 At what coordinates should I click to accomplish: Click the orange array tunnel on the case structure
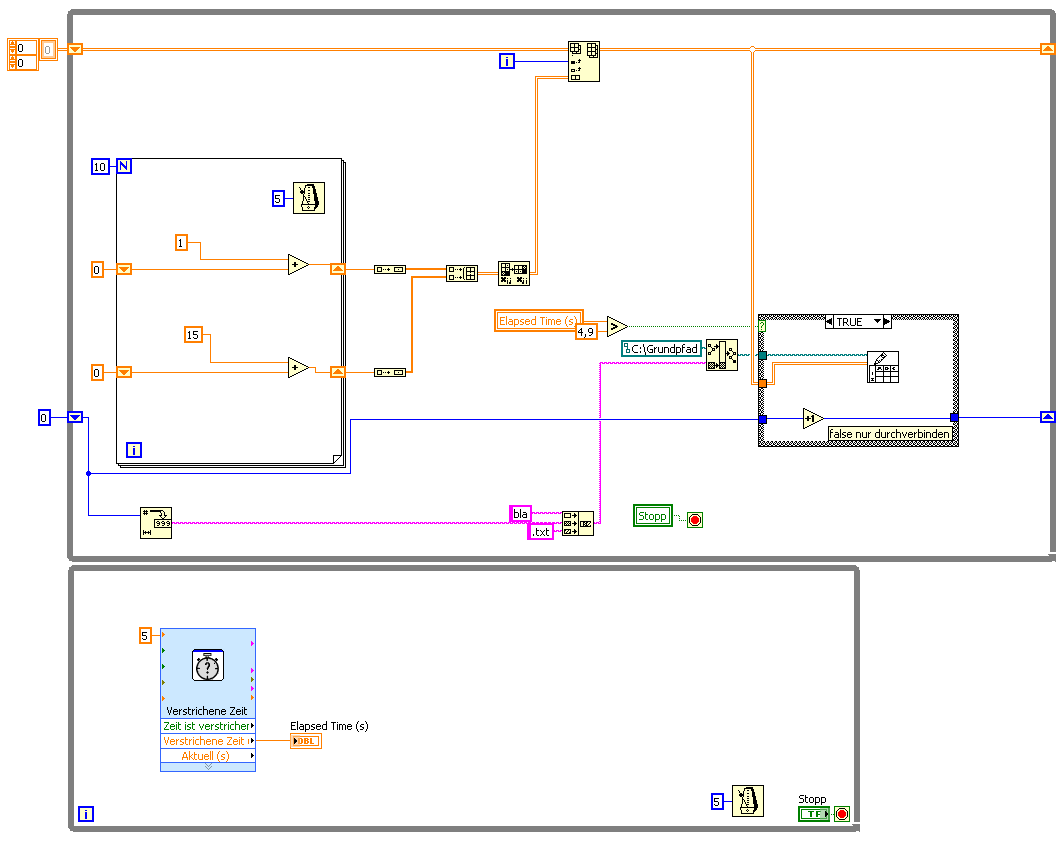coord(763,383)
